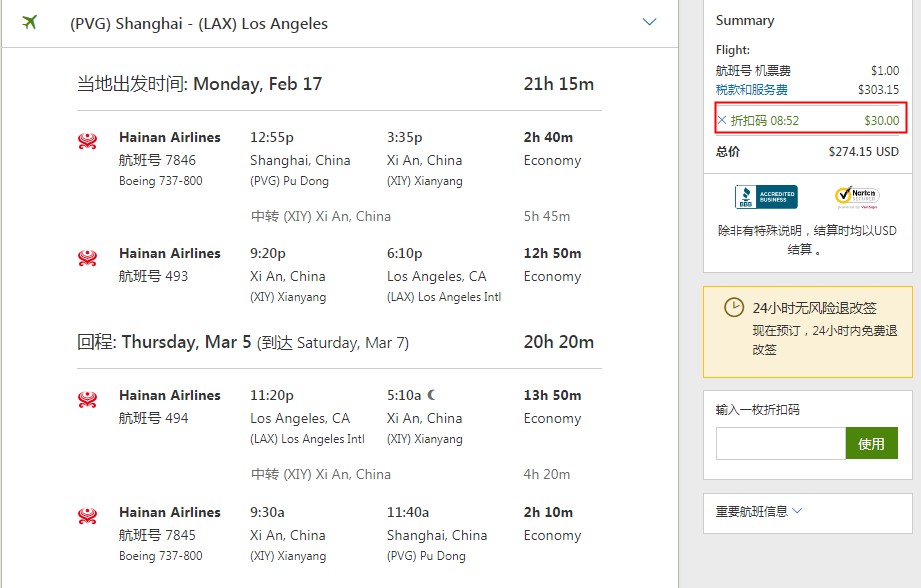Click the layover duration '5h 45m'
Viewport: 921px width, 588px height.
[x=547, y=216]
